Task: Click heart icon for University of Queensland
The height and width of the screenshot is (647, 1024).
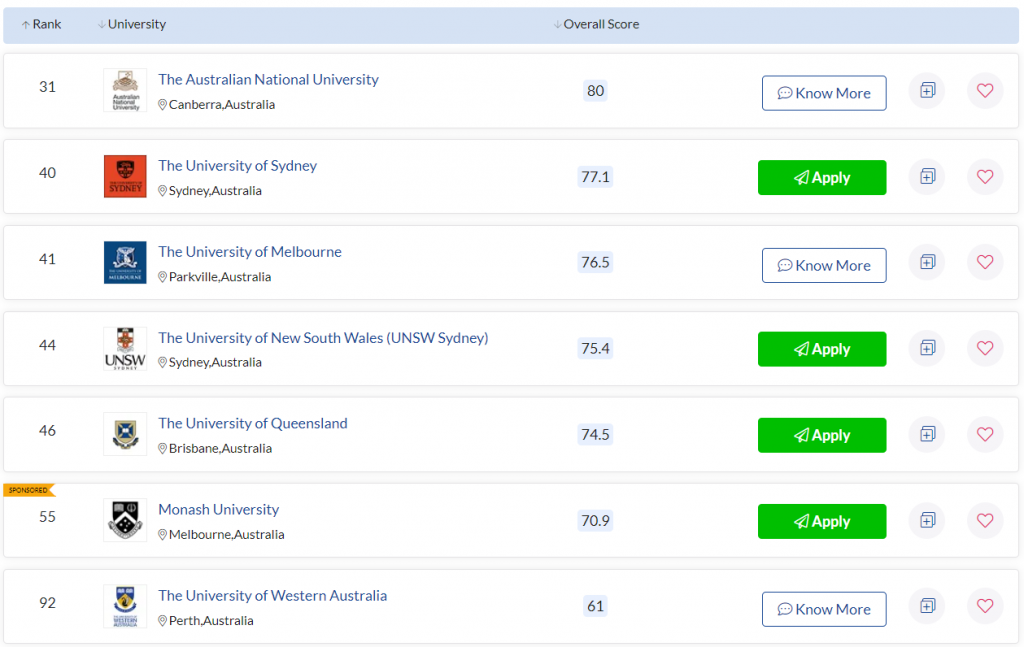Action: [985, 435]
